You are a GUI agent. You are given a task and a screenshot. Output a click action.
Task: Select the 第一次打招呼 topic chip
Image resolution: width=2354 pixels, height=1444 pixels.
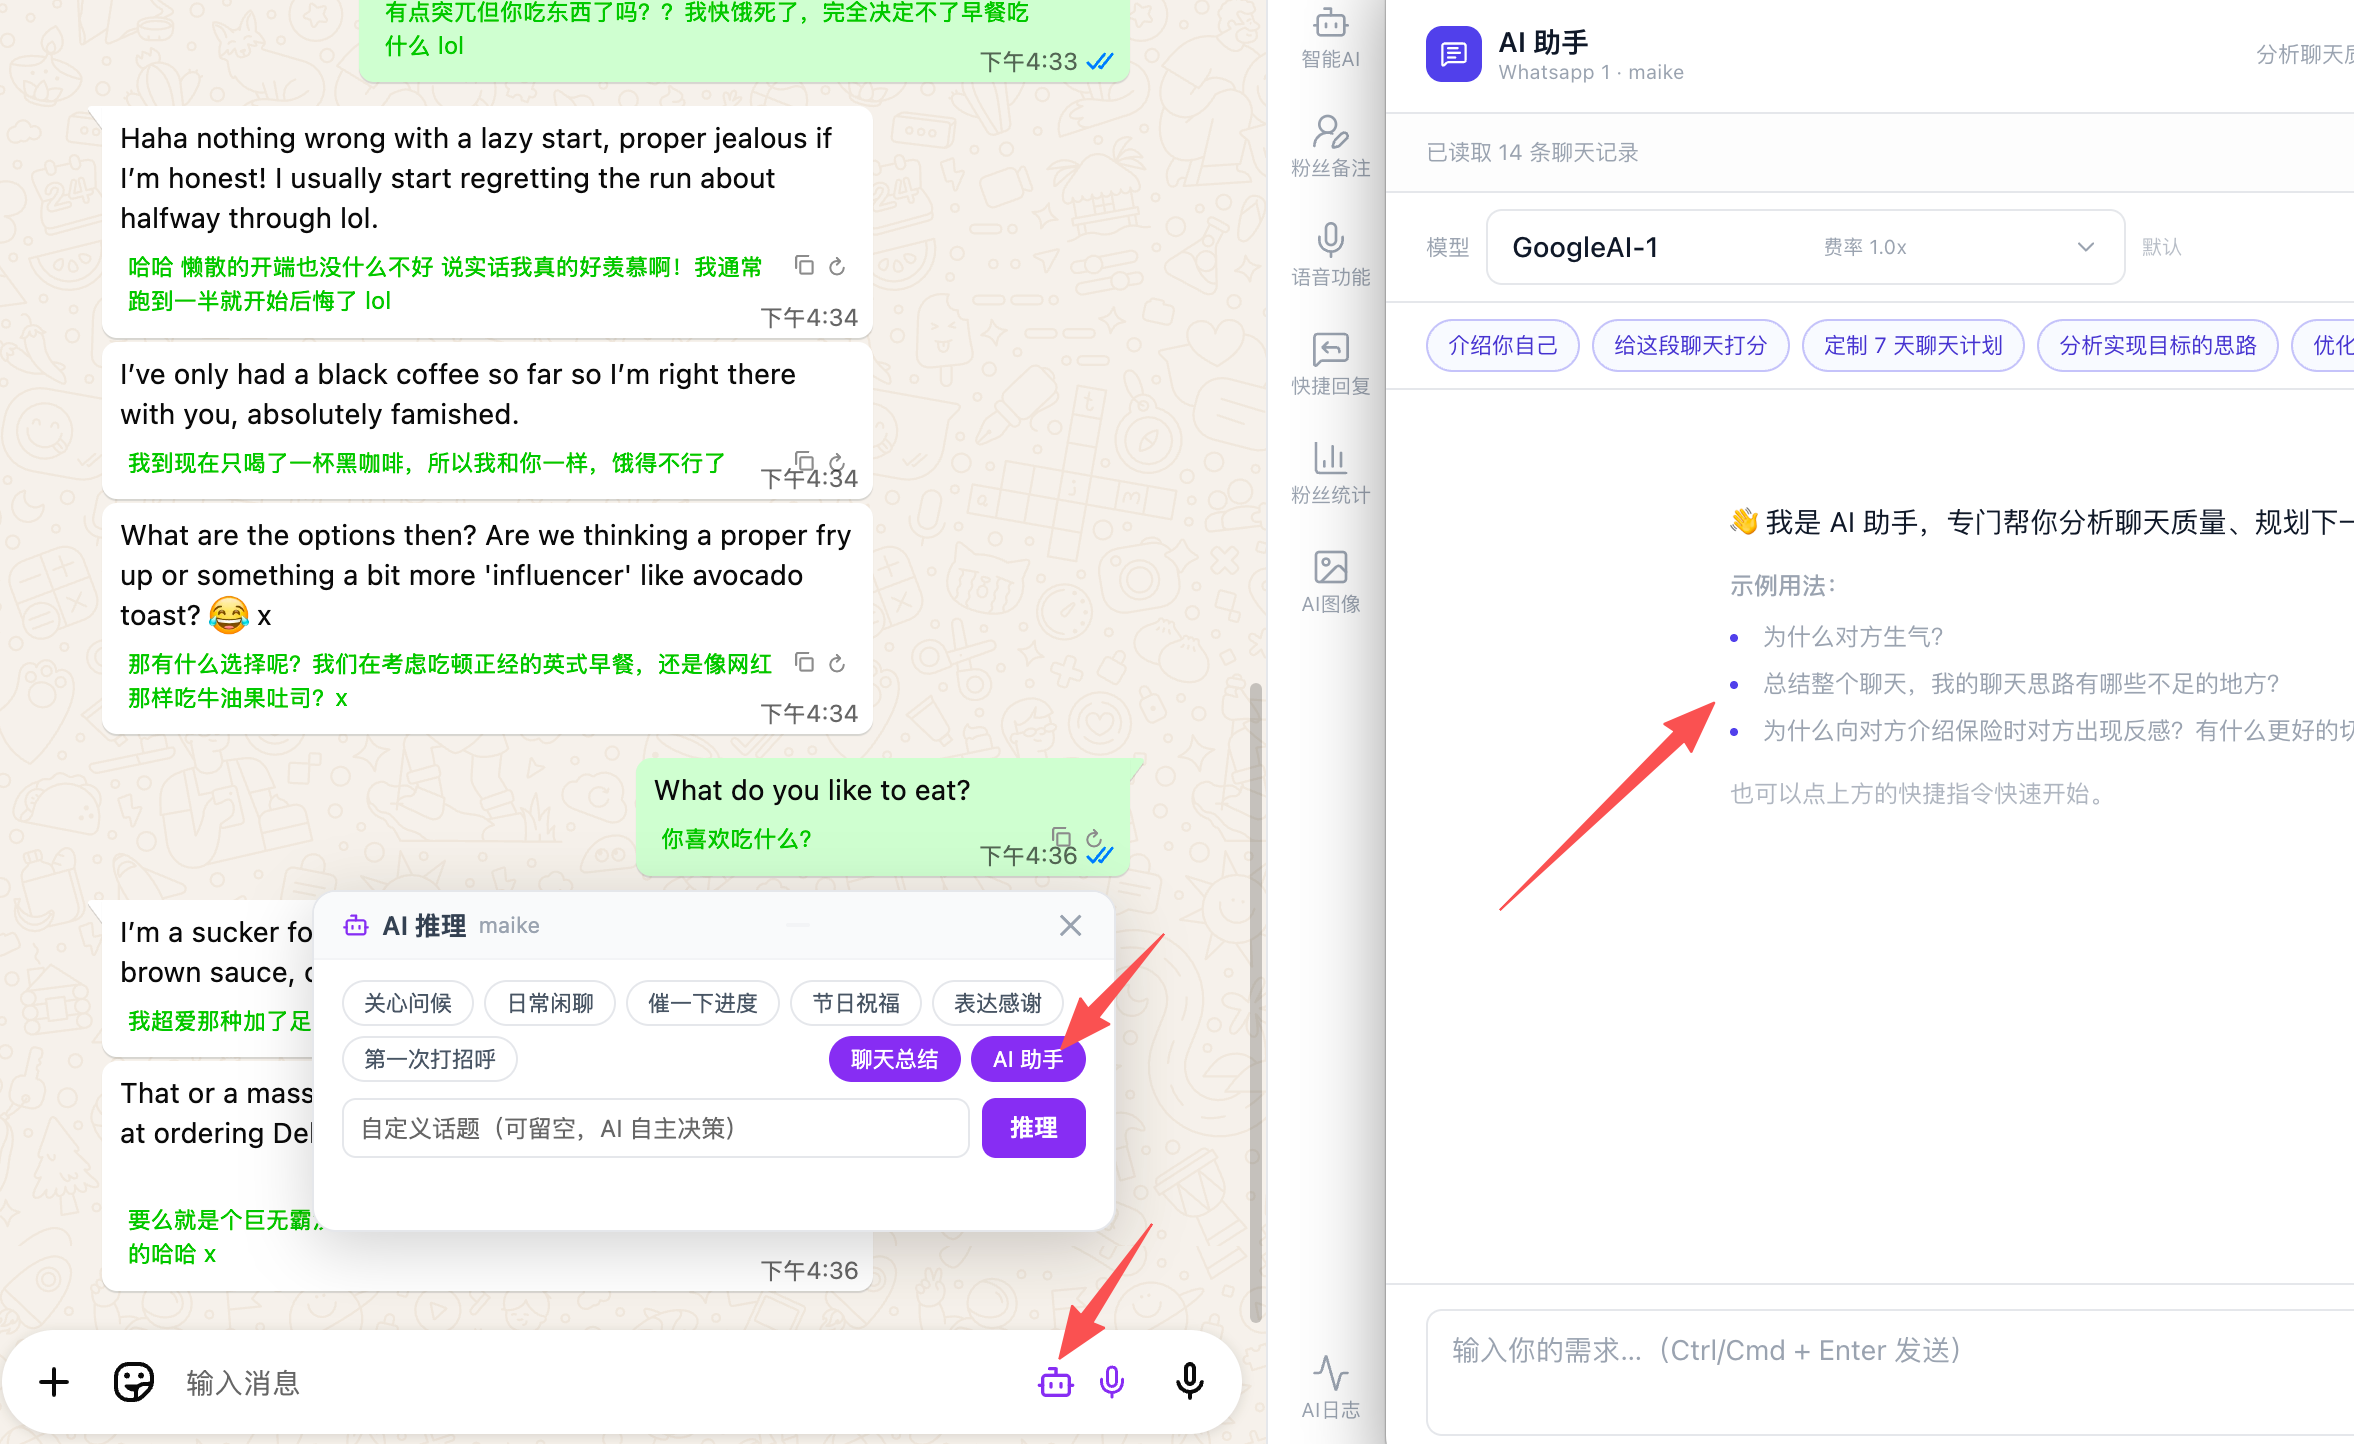click(430, 1059)
